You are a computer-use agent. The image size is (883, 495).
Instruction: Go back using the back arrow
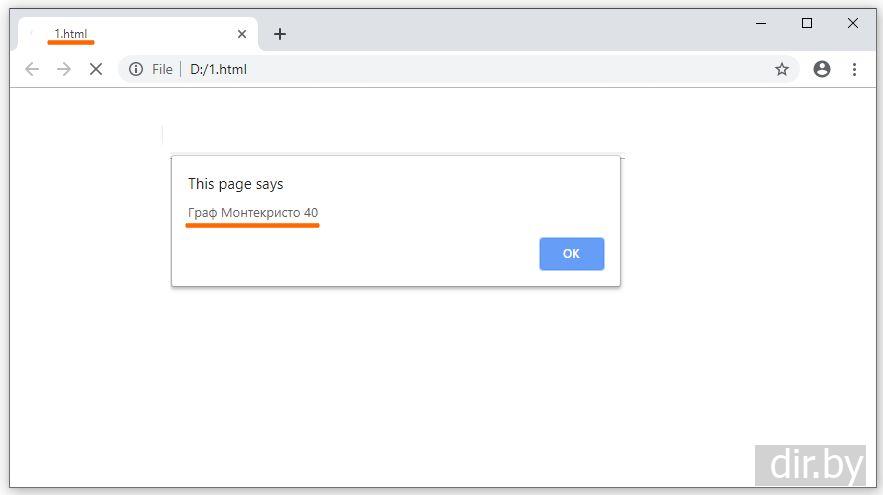point(32,69)
